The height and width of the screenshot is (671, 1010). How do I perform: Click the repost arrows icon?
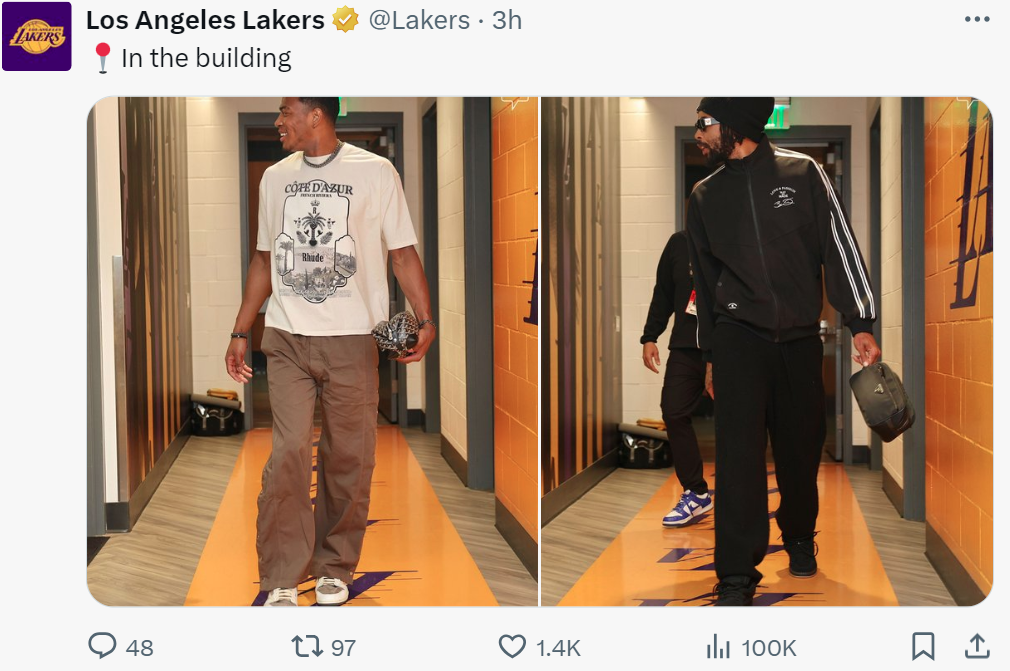pyautogui.click(x=306, y=646)
